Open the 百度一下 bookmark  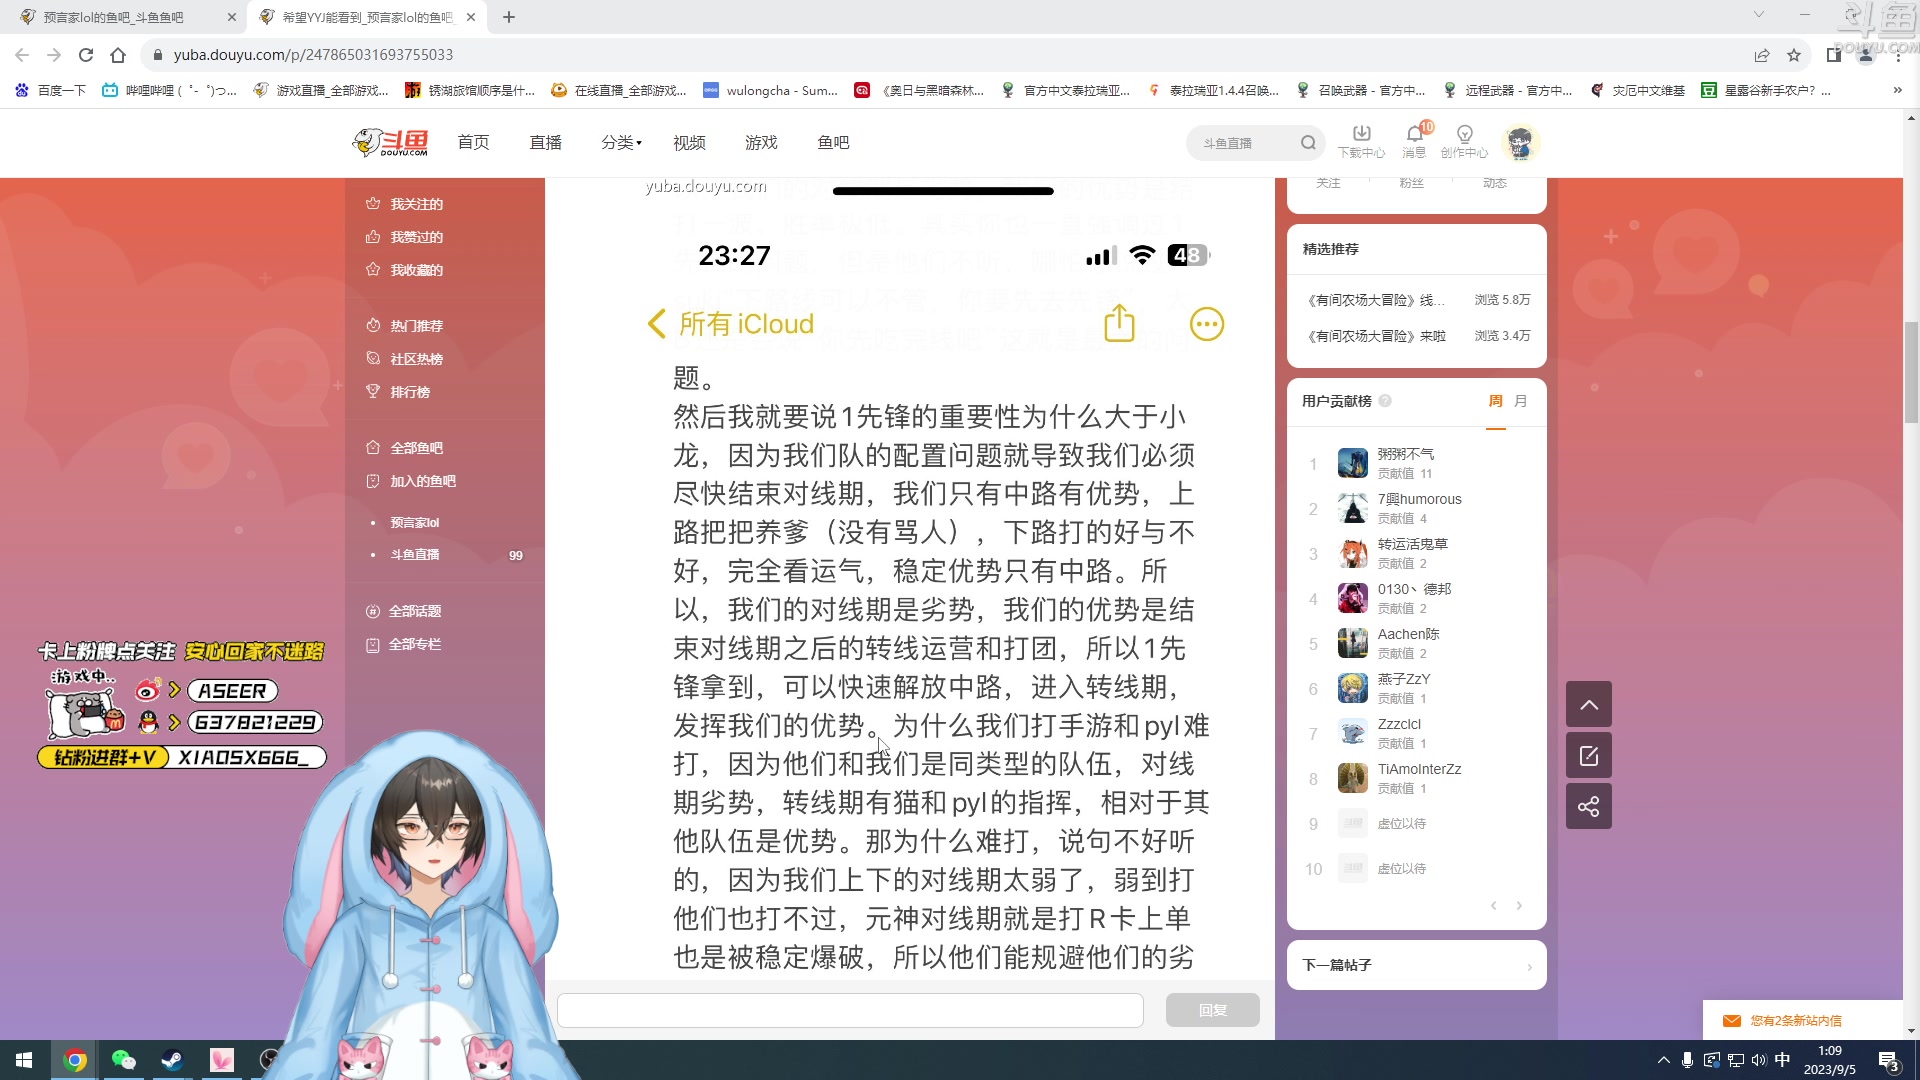coord(50,90)
